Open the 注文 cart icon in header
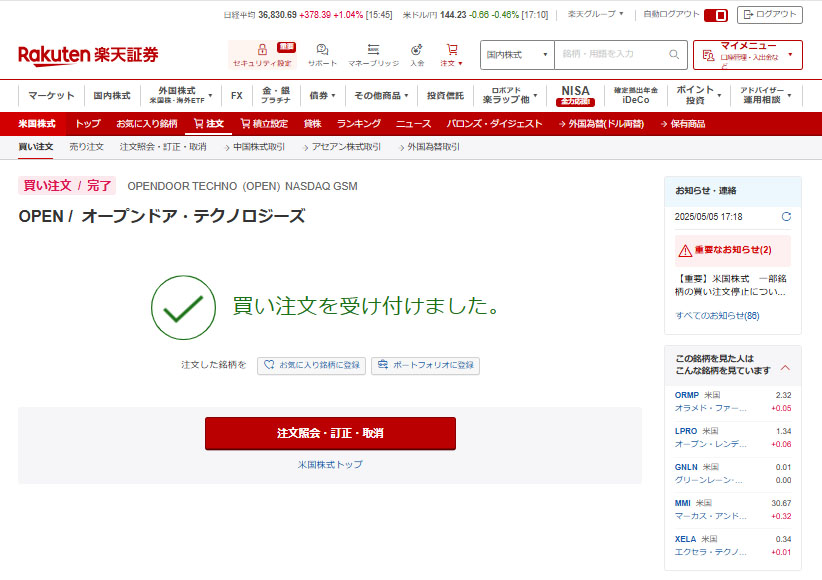The height and width of the screenshot is (580, 822). click(452, 50)
